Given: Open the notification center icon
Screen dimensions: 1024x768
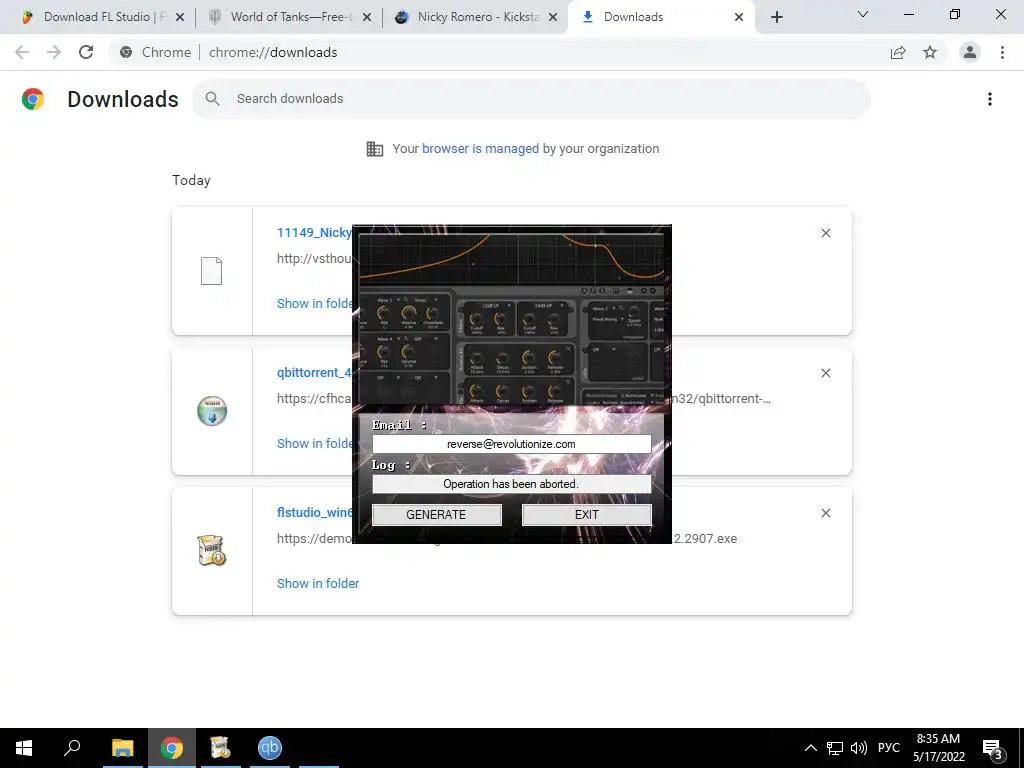Looking at the screenshot, I should [993, 749].
